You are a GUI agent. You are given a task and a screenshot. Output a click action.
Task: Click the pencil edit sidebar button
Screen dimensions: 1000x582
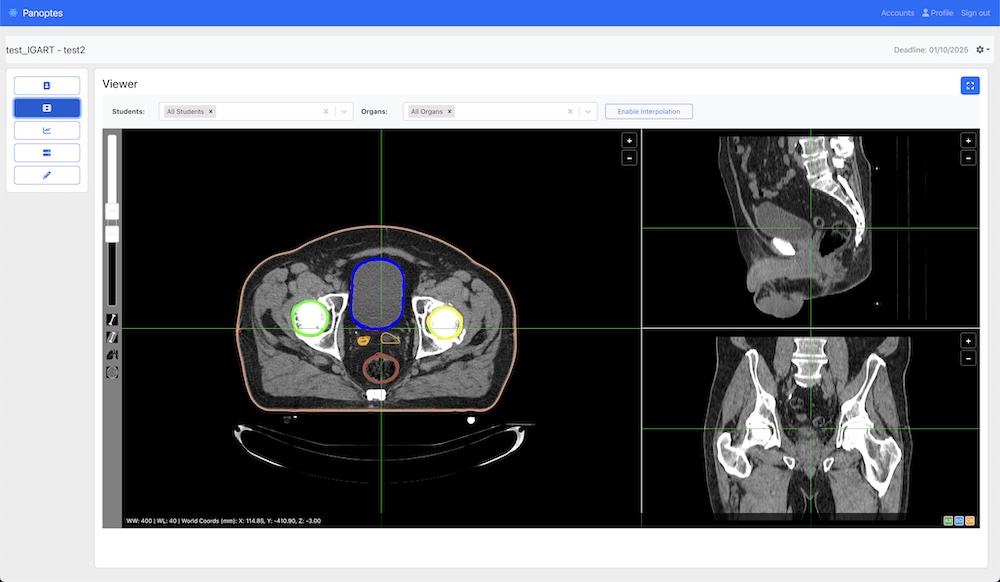[x=47, y=175]
